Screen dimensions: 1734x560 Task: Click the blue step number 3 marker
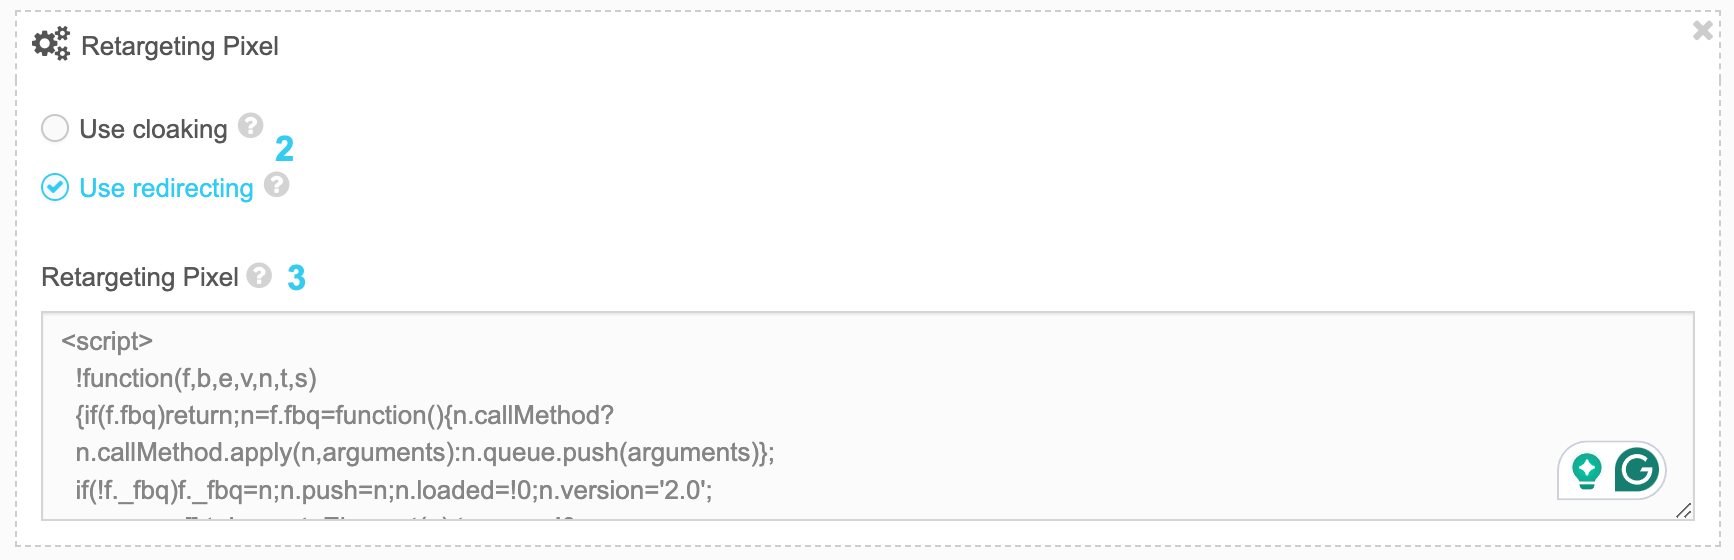pyautogui.click(x=296, y=278)
